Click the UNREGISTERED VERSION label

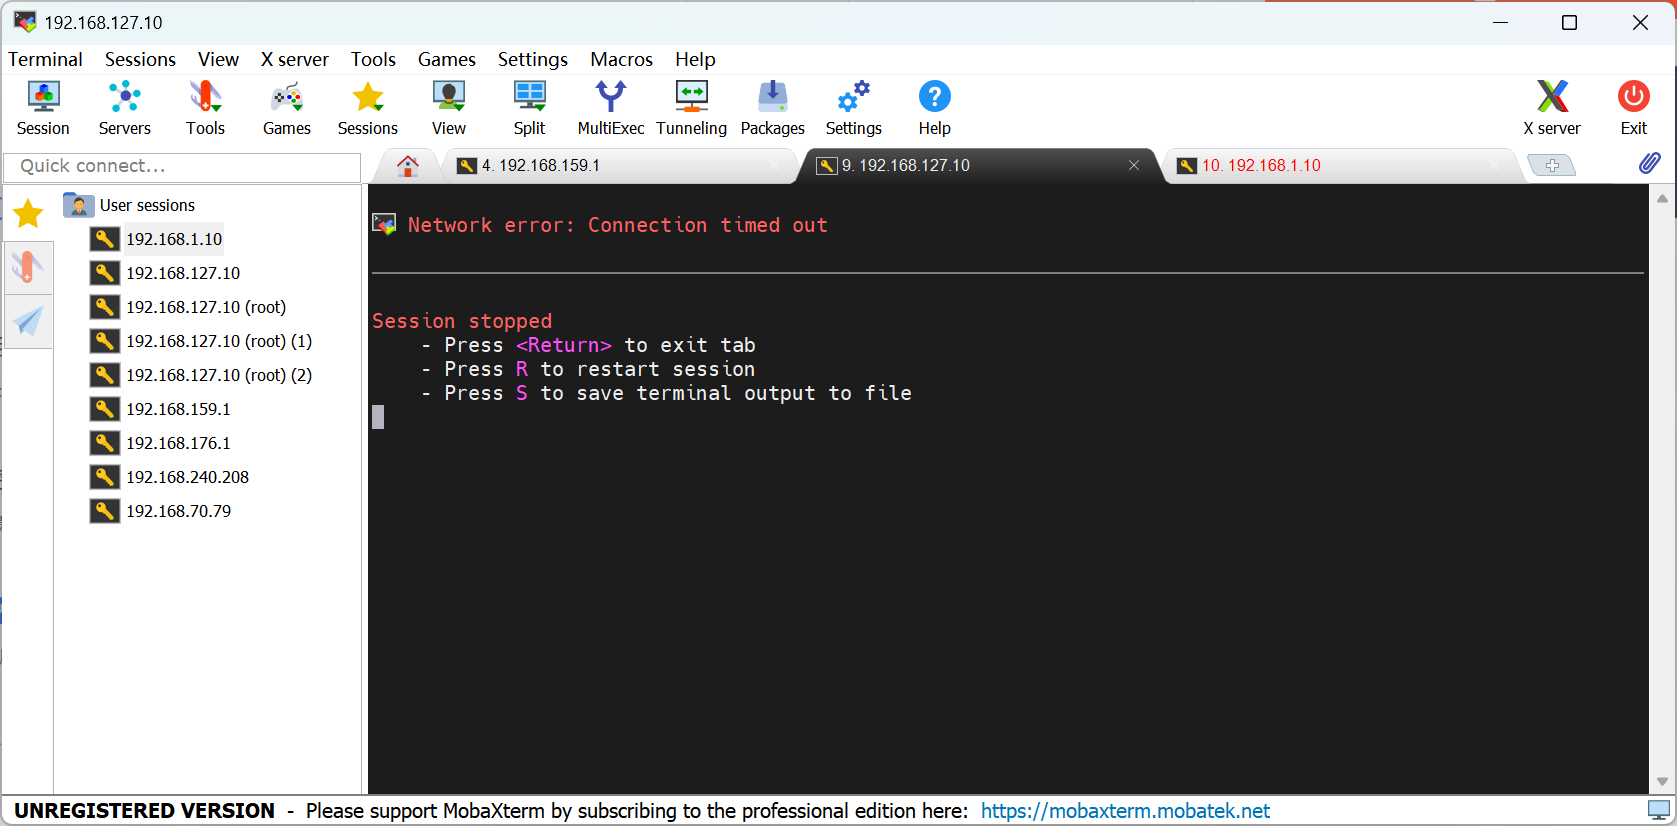[x=144, y=811]
